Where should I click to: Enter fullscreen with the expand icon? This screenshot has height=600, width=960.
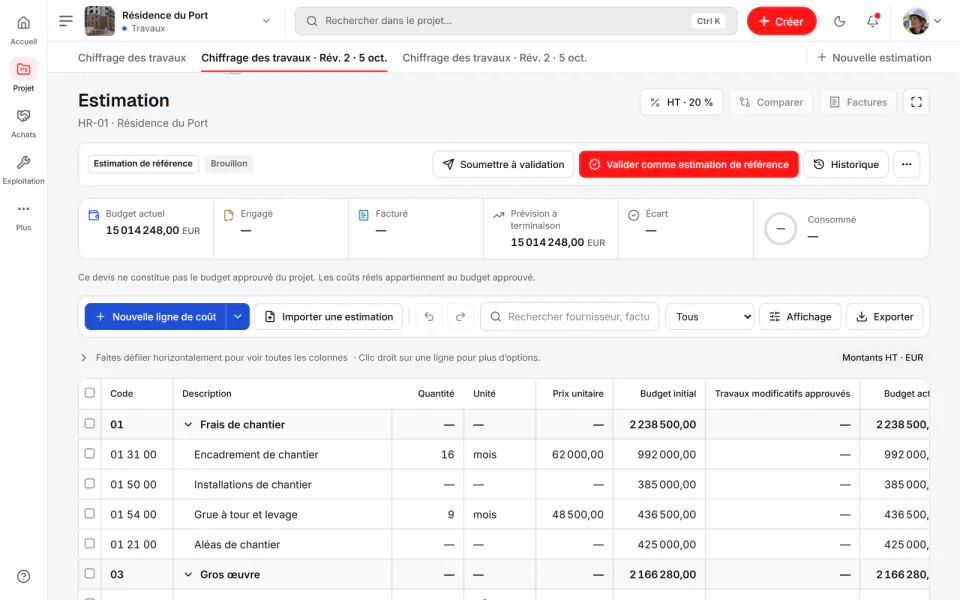coord(916,102)
